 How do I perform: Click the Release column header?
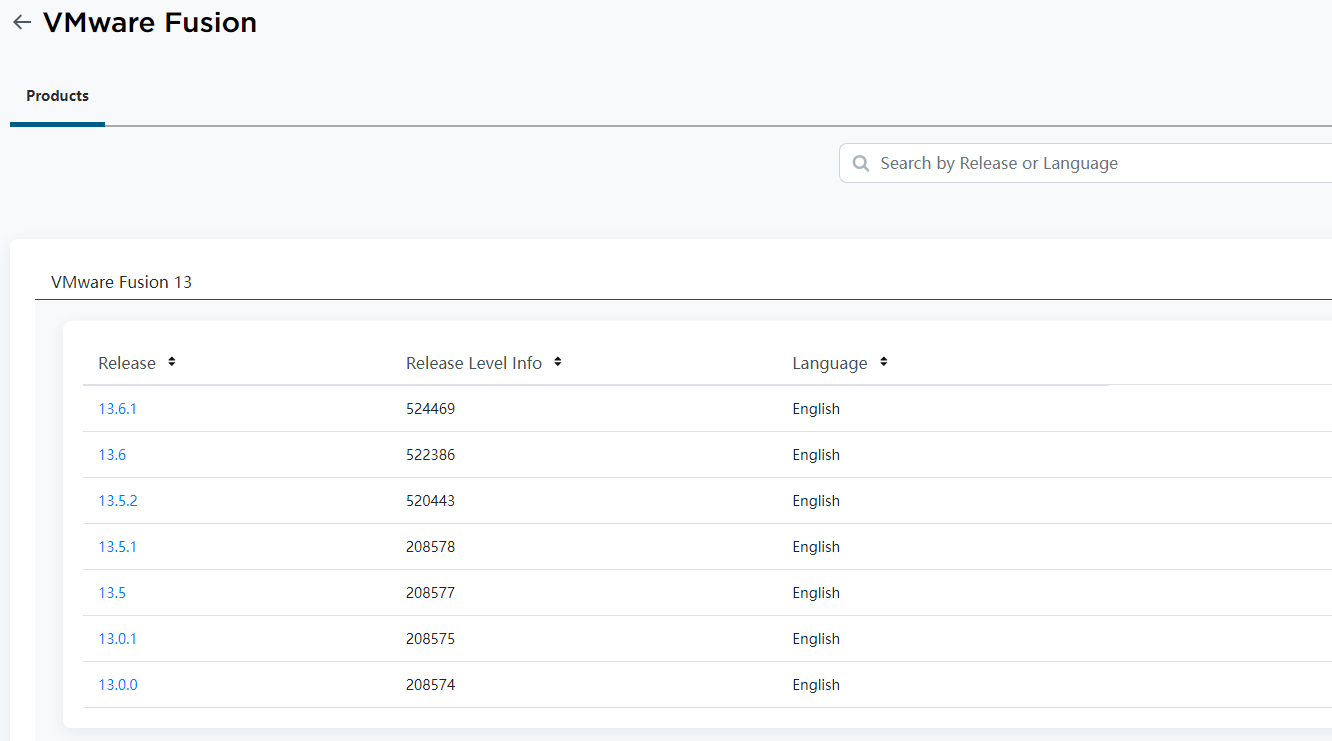pos(127,363)
